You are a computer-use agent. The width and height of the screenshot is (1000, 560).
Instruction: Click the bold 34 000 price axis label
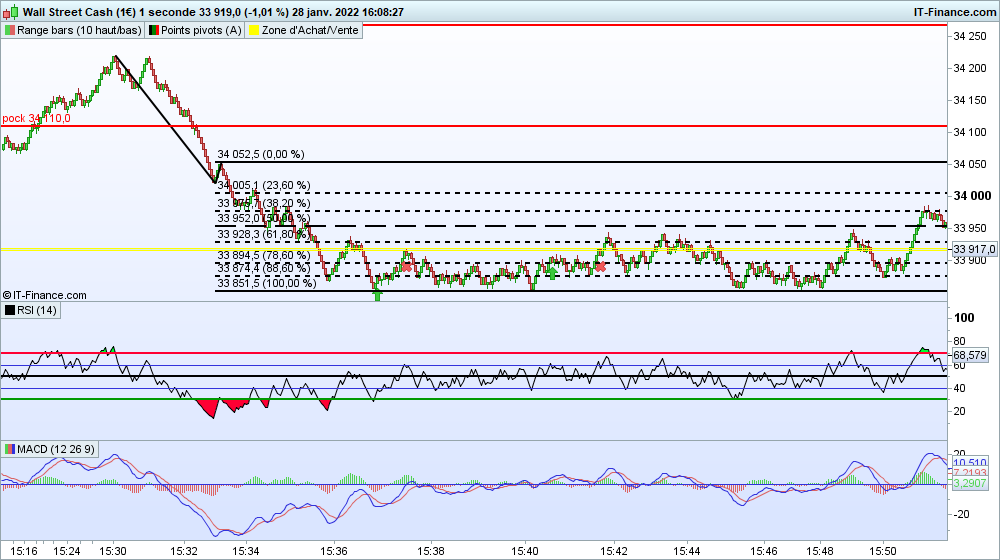point(972,196)
